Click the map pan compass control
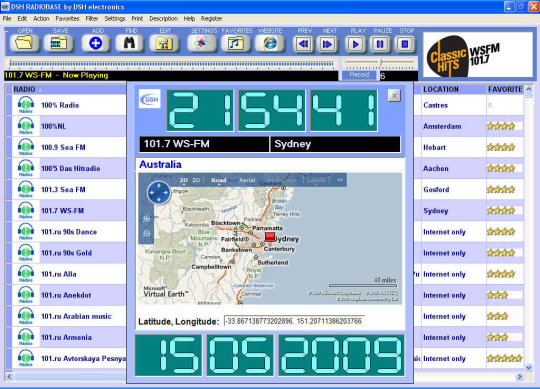The width and height of the screenshot is (540, 389). tap(158, 193)
